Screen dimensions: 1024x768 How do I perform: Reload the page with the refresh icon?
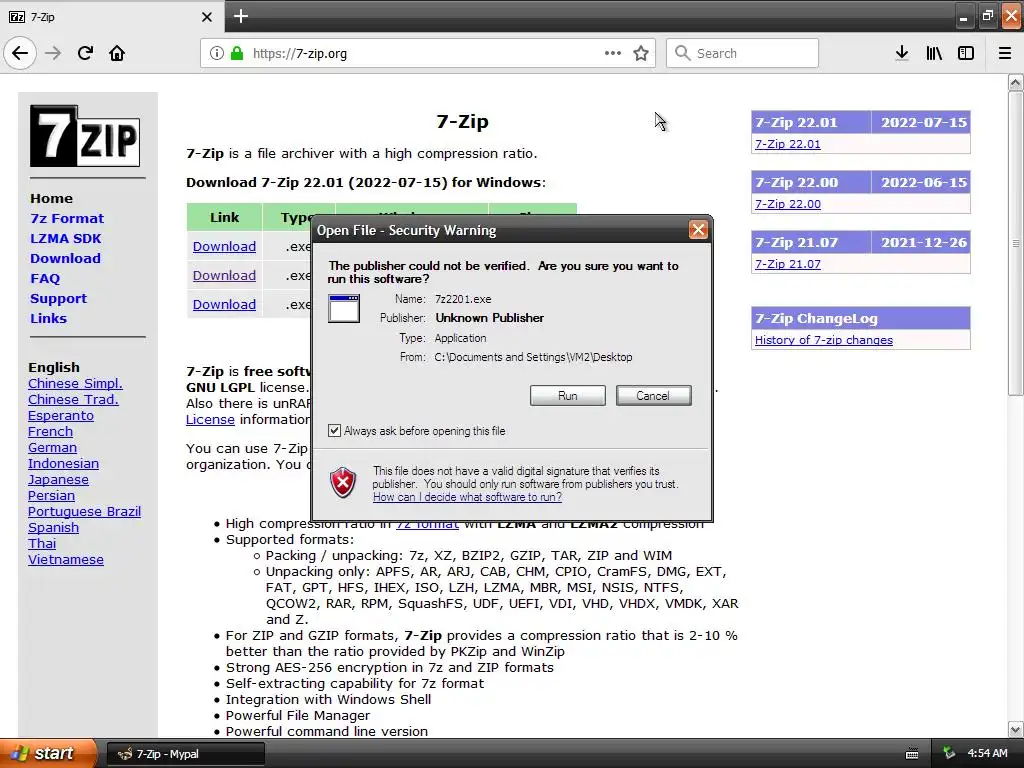point(85,53)
